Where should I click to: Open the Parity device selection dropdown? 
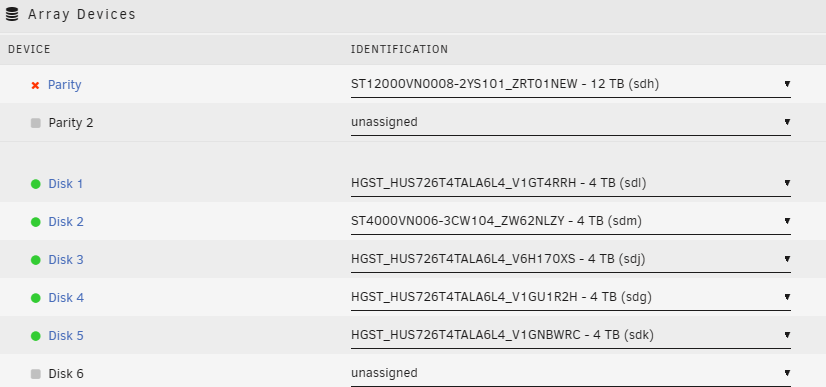[x=571, y=84]
